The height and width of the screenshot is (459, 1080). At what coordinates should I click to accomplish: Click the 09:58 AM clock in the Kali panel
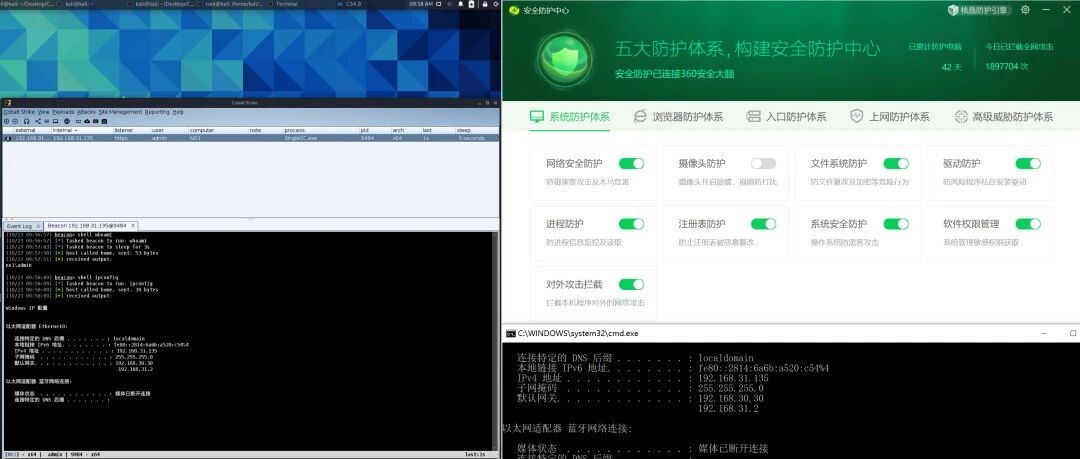(421, 4)
